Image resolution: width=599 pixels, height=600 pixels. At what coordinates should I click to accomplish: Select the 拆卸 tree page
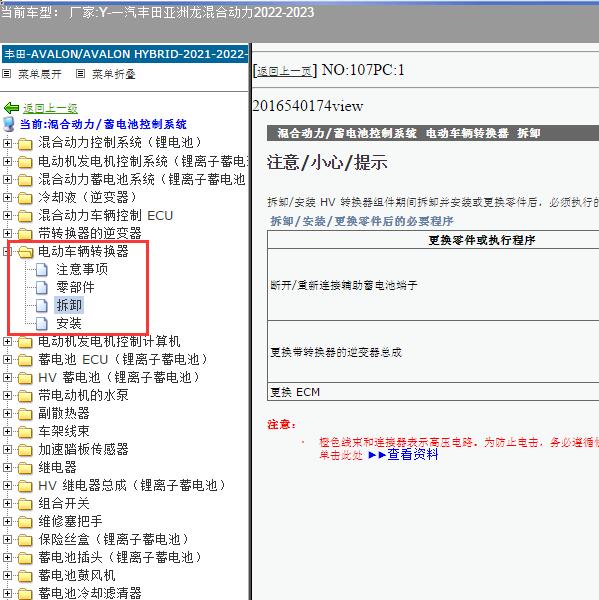[69, 305]
